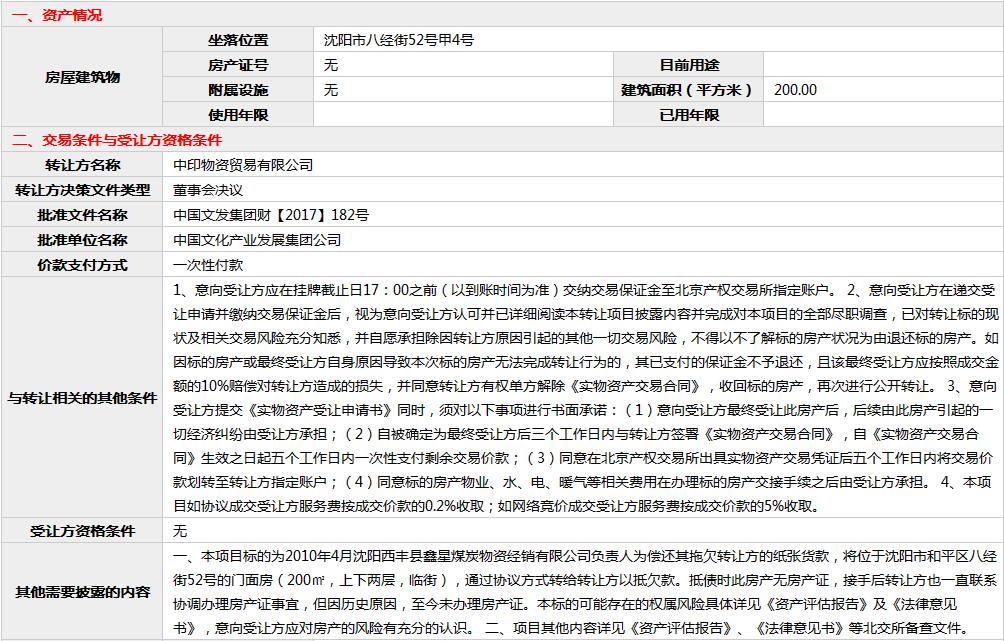Click the 建筑面积（平方米）label
Viewport: 1004px width, 641px height.
(x=689, y=90)
